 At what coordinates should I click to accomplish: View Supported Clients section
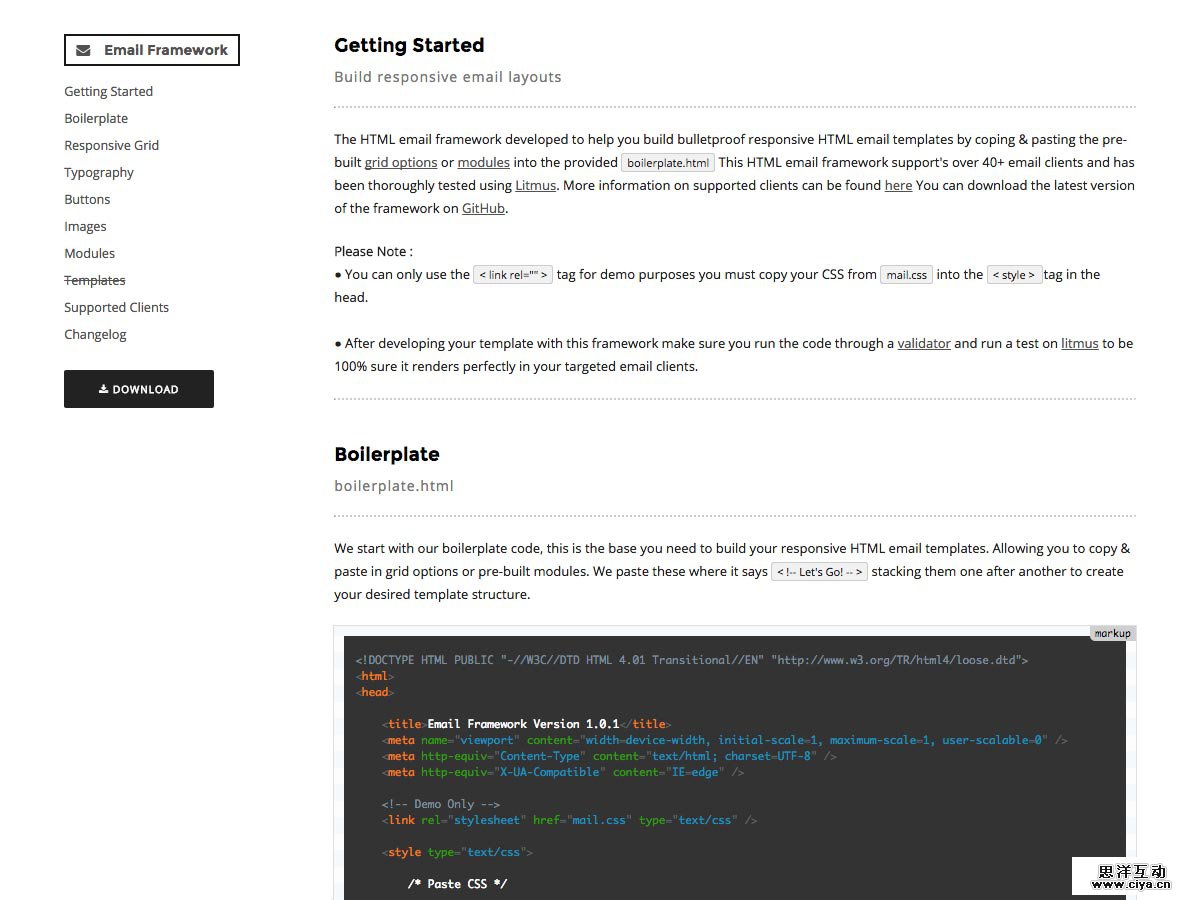tap(116, 307)
